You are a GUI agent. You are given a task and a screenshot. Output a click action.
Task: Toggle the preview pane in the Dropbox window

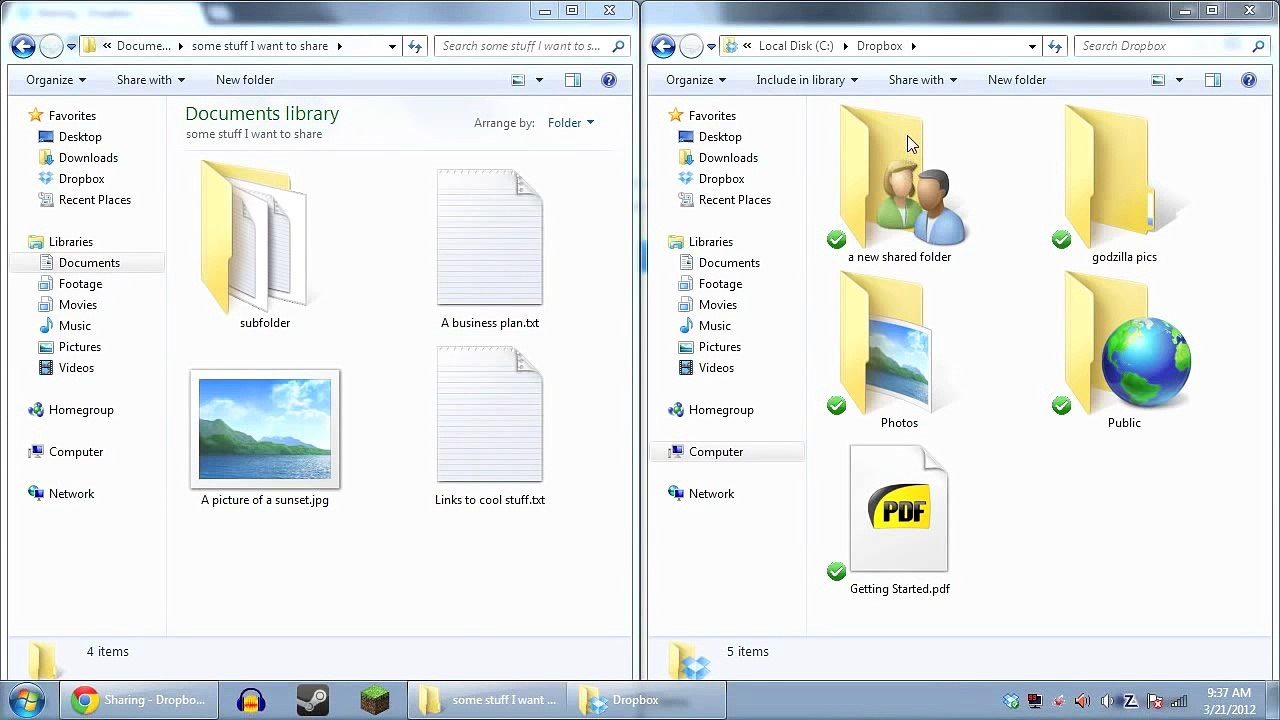[x=1212, y=80]
